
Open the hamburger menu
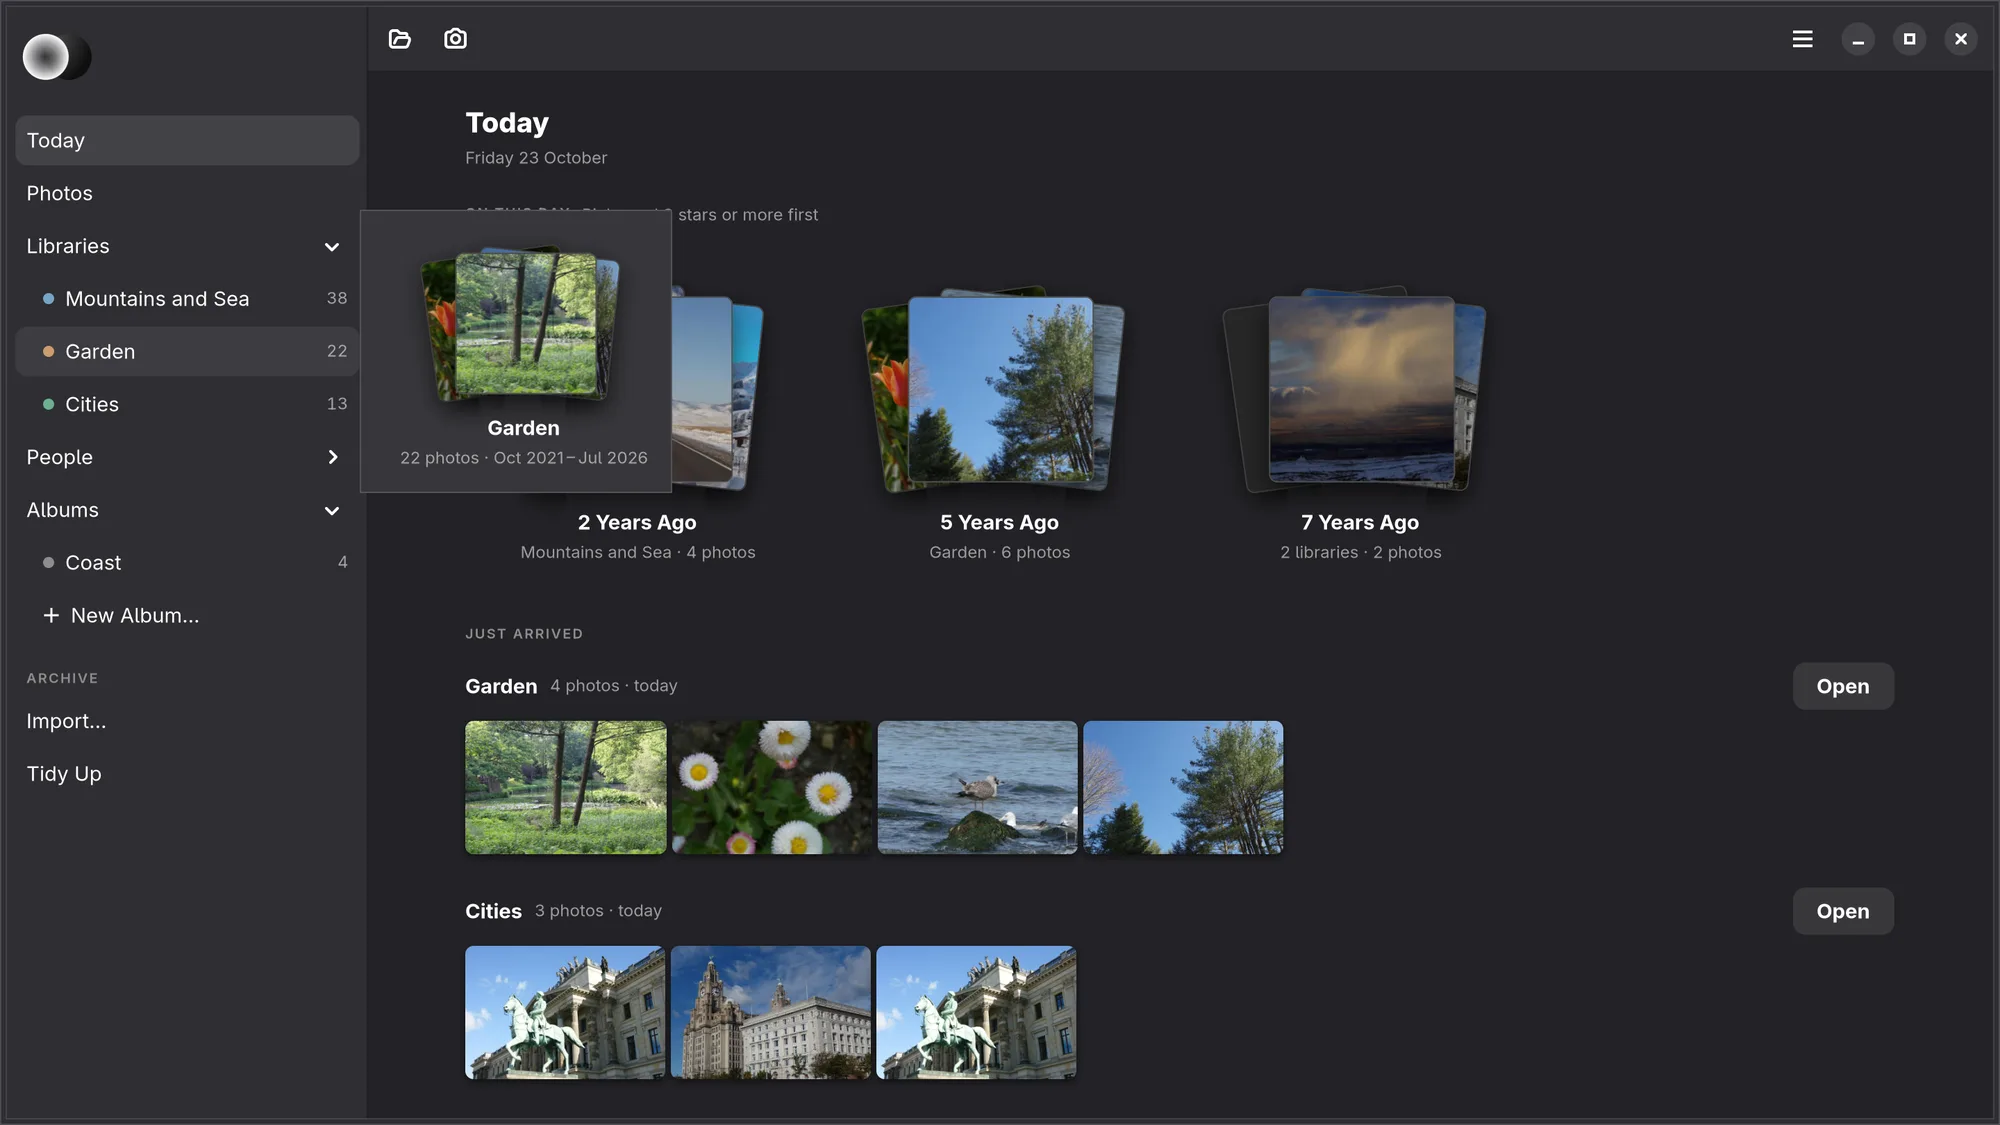point(1802,39)
